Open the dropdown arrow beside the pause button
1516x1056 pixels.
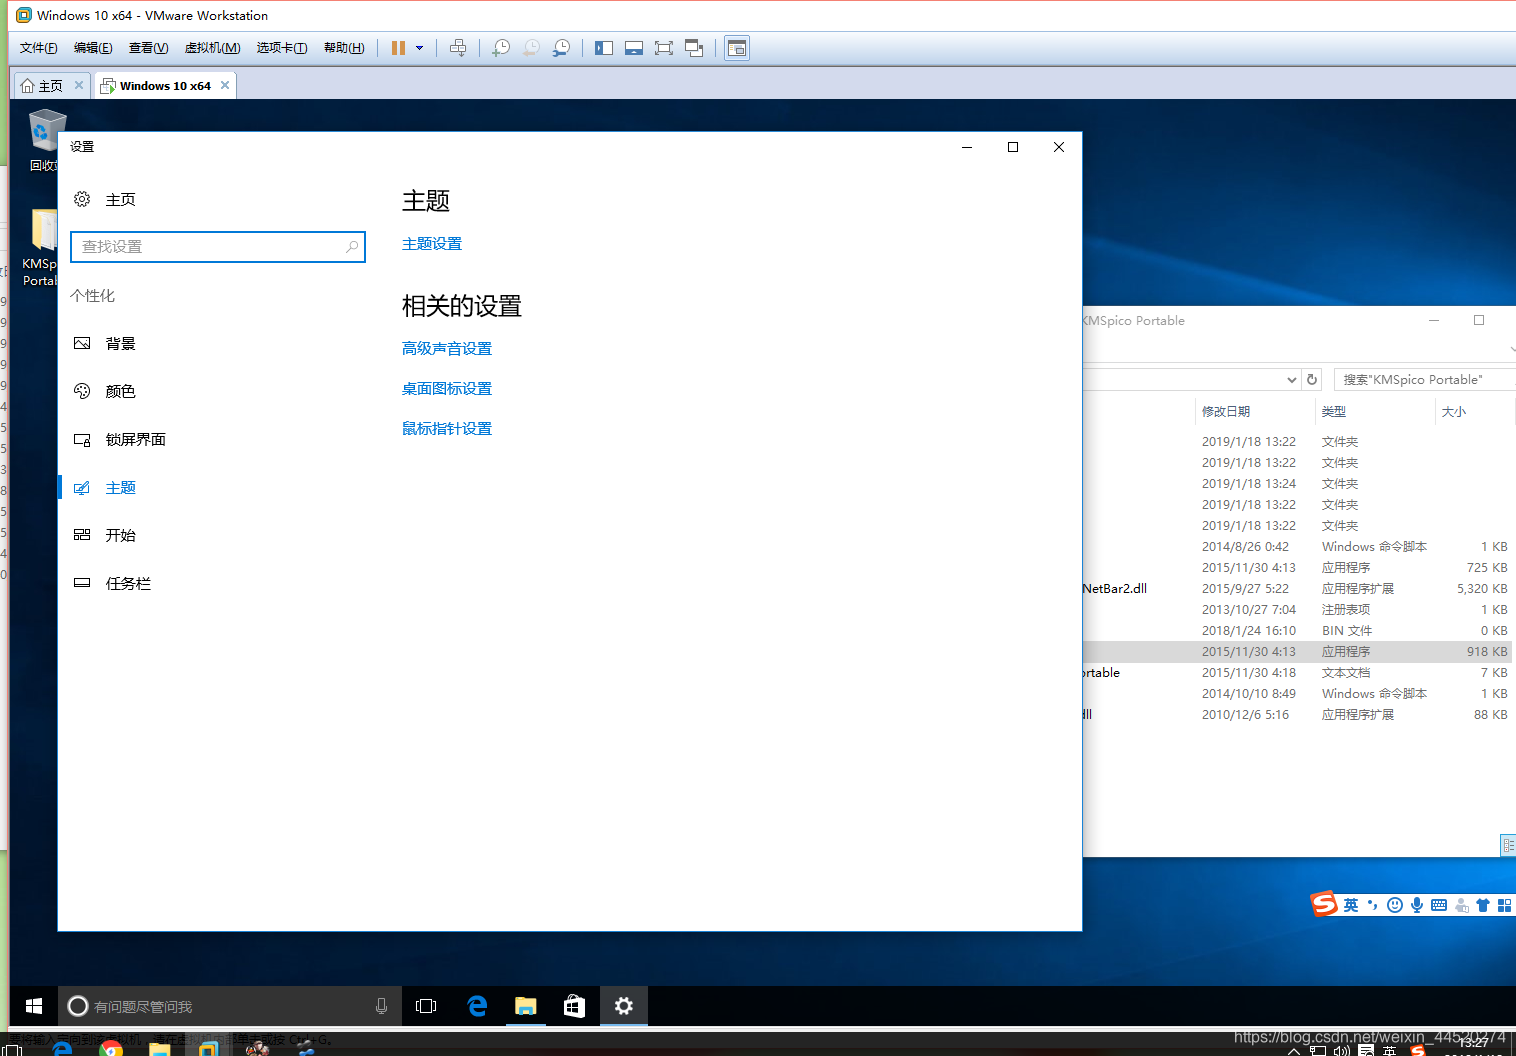click(x=419, y=48)
